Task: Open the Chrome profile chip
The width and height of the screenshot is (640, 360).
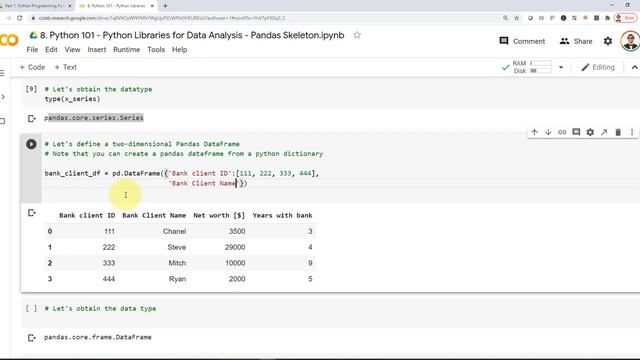Action: (625, 18)
